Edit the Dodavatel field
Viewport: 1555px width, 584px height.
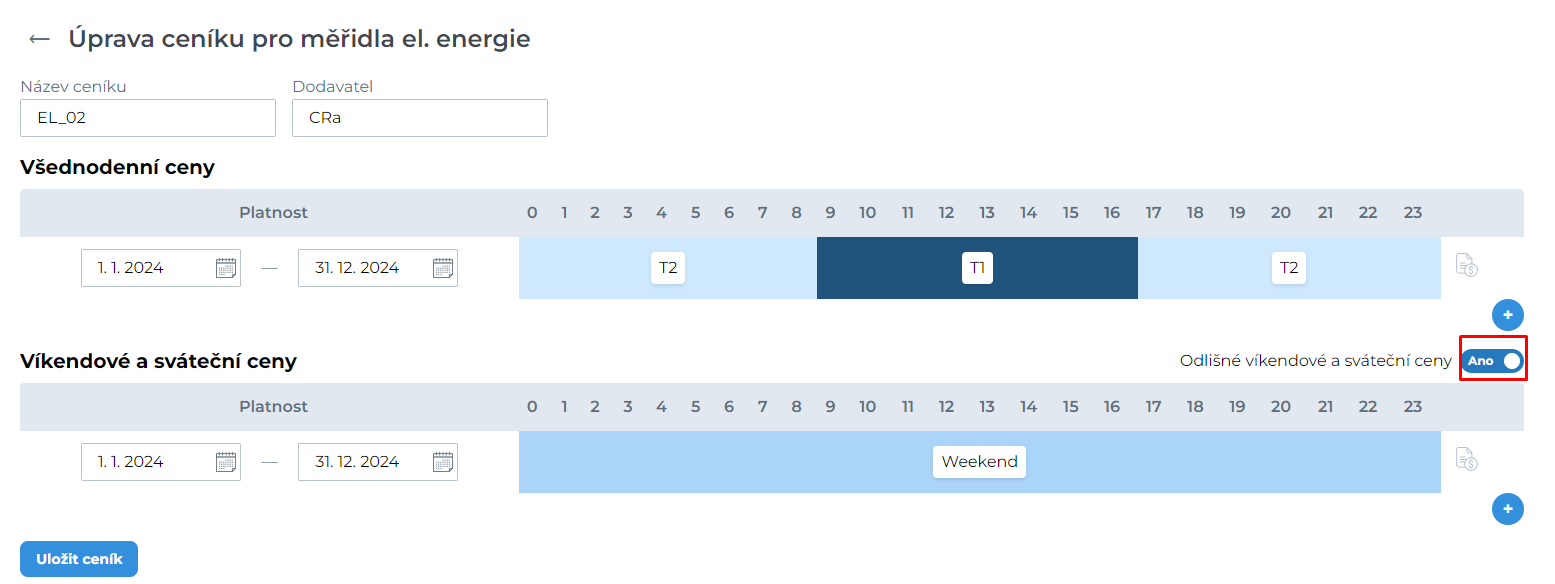(420, 118)
